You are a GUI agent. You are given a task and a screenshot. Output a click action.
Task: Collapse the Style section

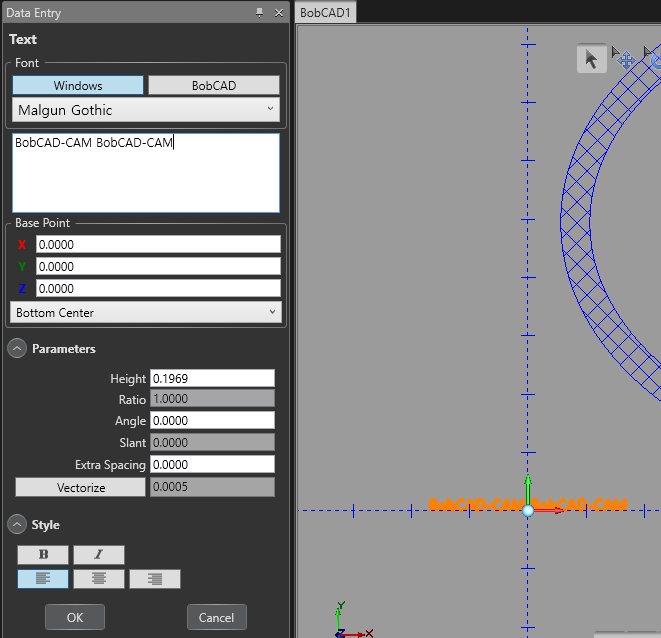[17, 525]
